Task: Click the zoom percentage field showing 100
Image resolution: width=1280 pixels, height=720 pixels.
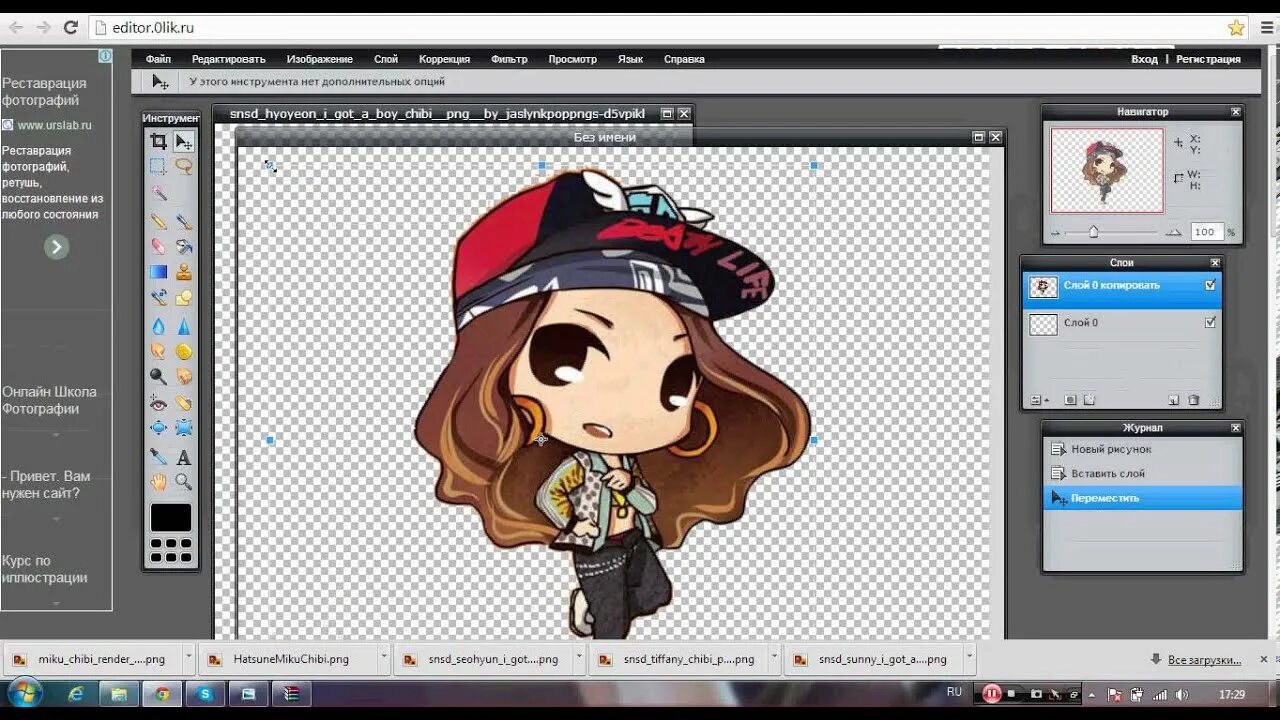Action: 1206,232
